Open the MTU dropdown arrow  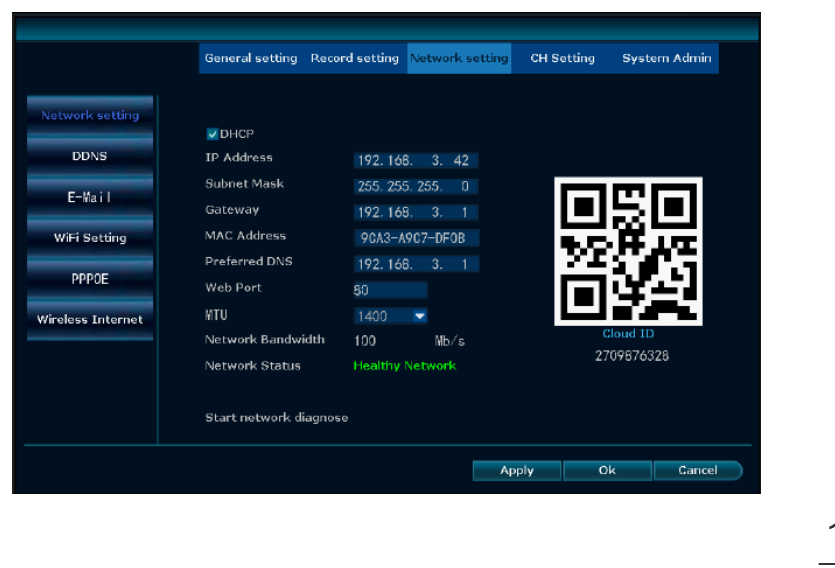coord(420,316)
